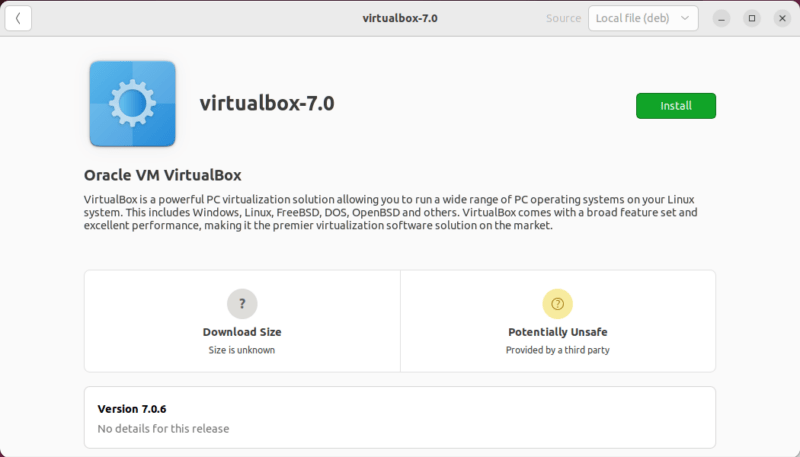Open the Potentially Unsafe info card
Viewport: 800px width, 457px height.
[x=558, y=321]
